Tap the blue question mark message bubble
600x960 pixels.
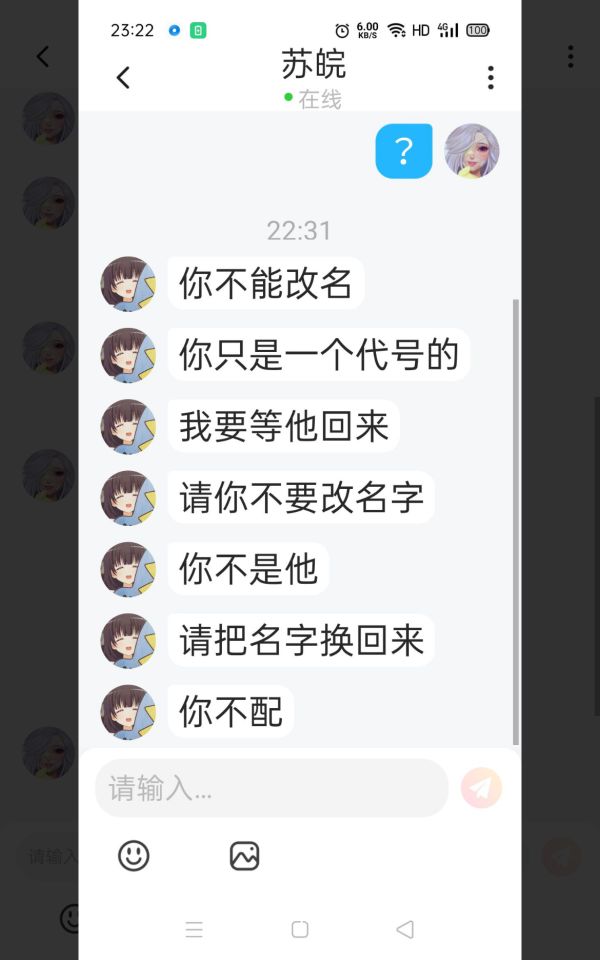(403, 151)
